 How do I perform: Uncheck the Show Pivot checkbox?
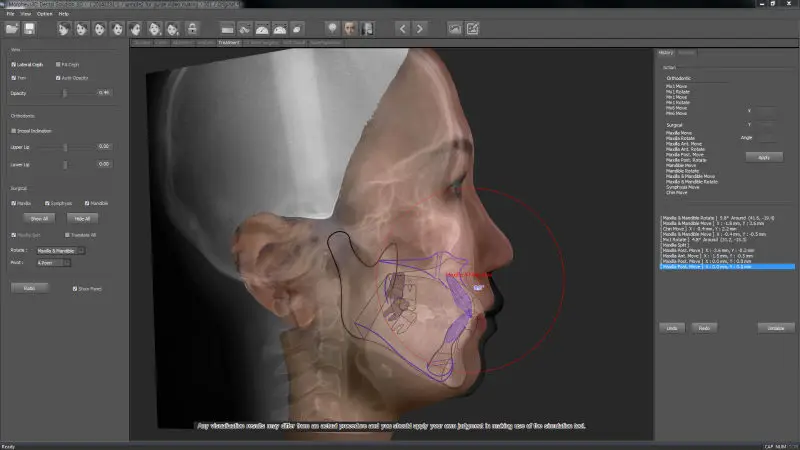coord(75,288)
